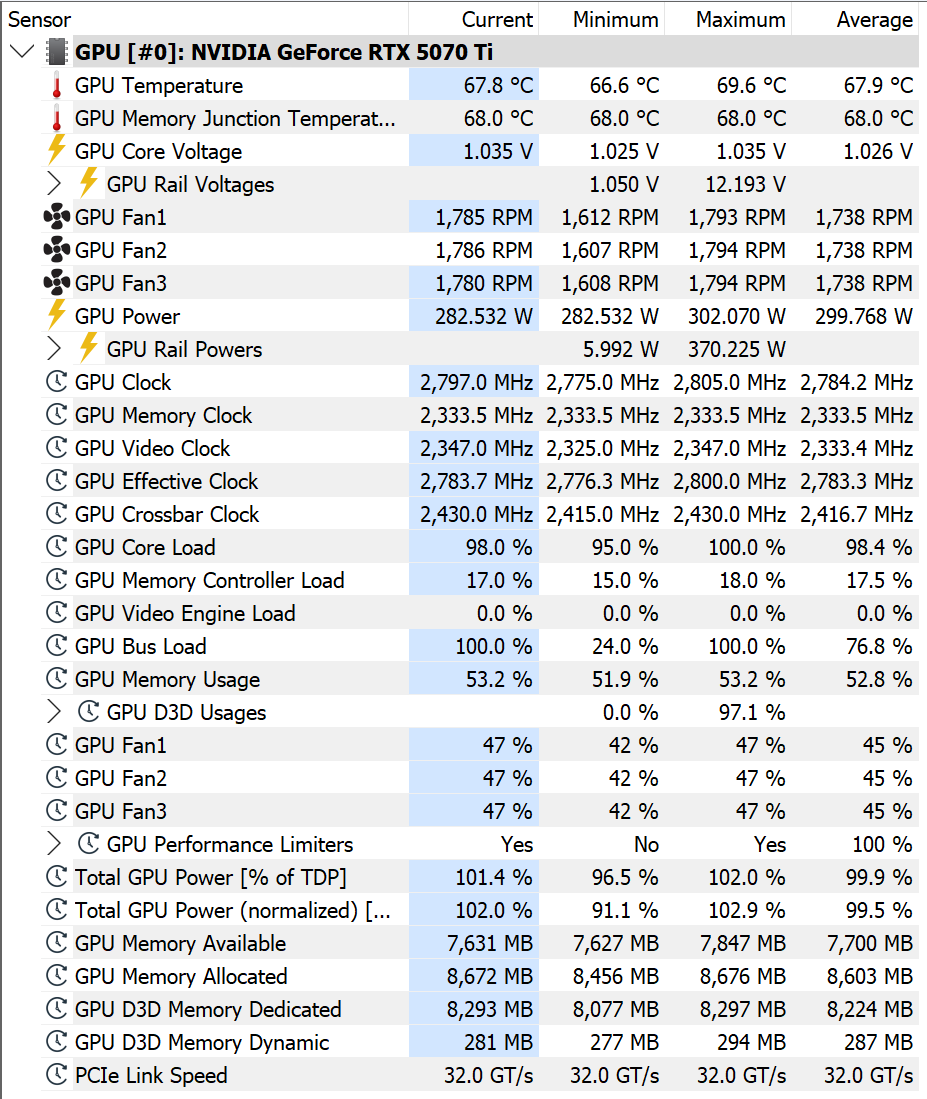Image resolution: width=927 pixels, height=1099 pixels.
Task: Click the fan icon beside GPU Fan1 RPM
Action: [x=57, y=217]
